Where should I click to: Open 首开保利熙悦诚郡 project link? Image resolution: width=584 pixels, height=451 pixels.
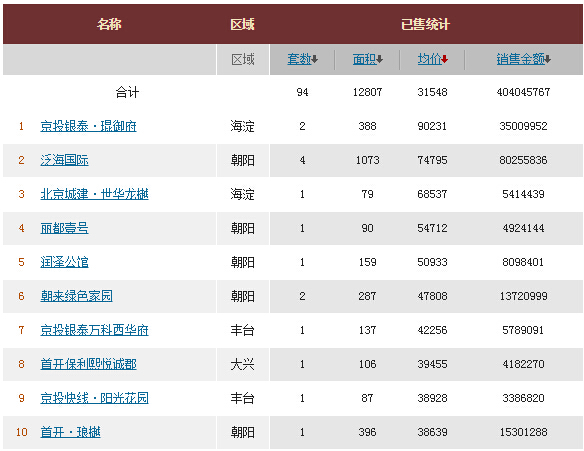88,364
